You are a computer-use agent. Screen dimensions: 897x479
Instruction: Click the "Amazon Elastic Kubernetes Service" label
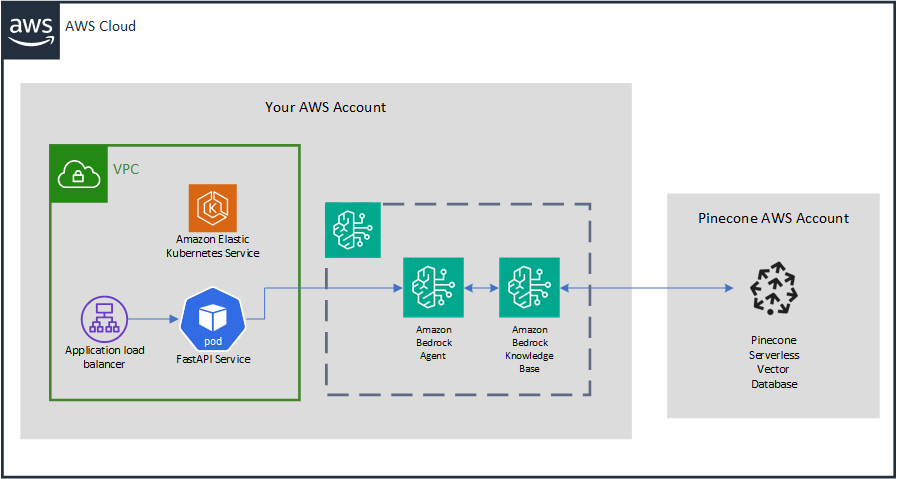coord(212,246)
